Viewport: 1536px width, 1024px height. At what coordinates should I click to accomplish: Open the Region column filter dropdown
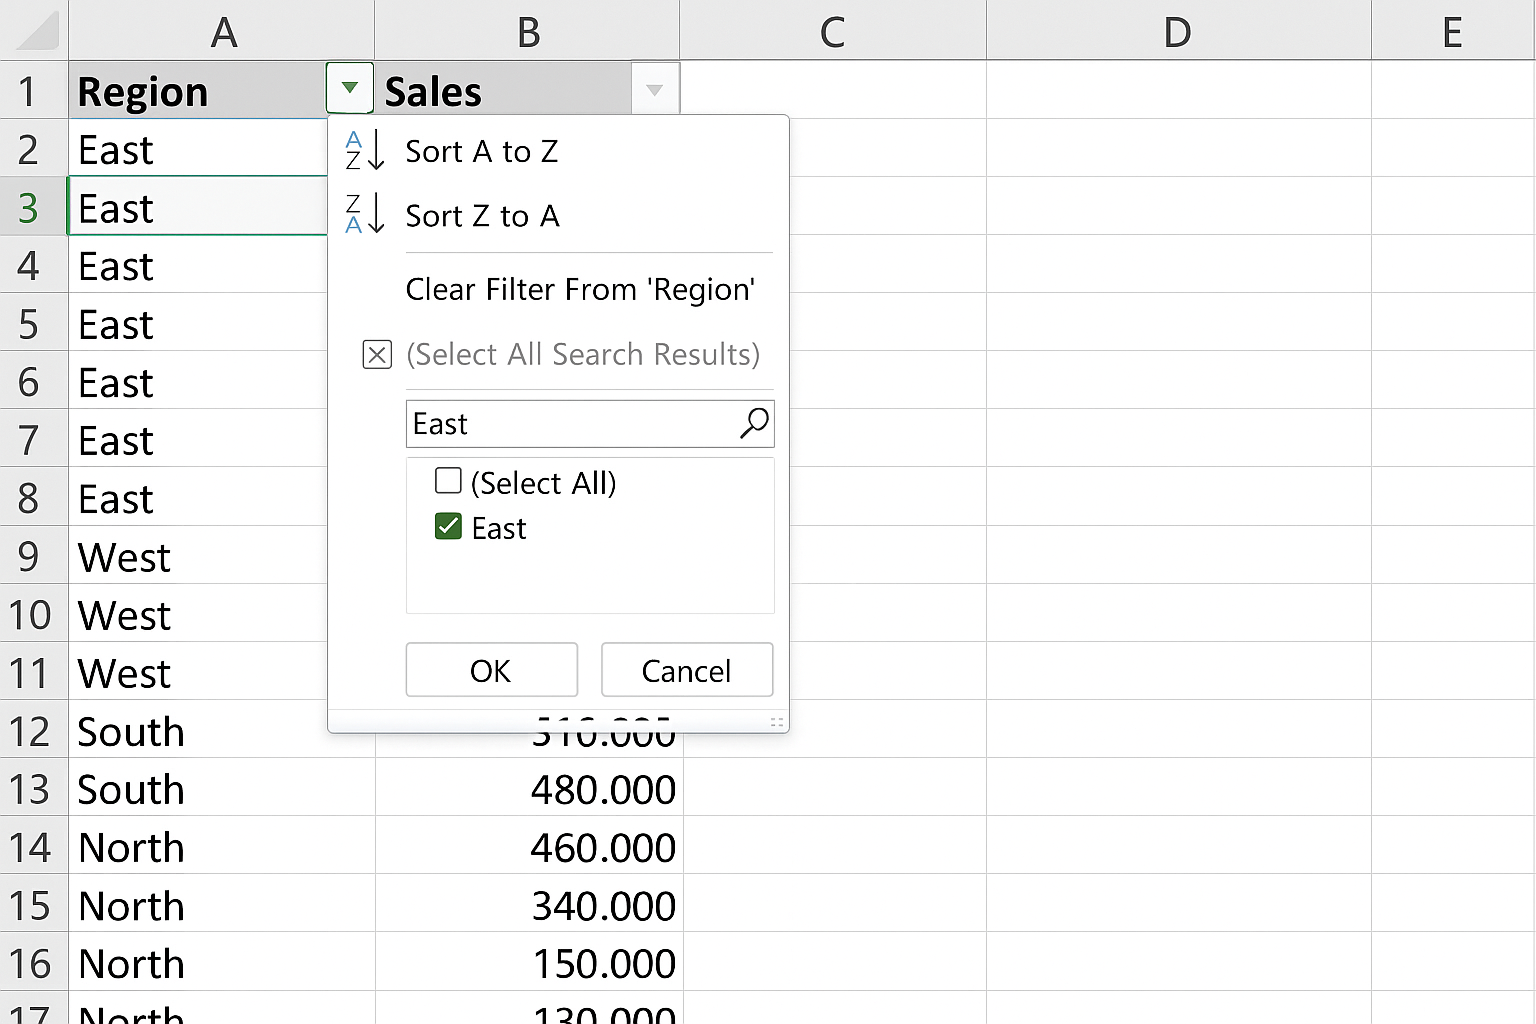[349, 88]
